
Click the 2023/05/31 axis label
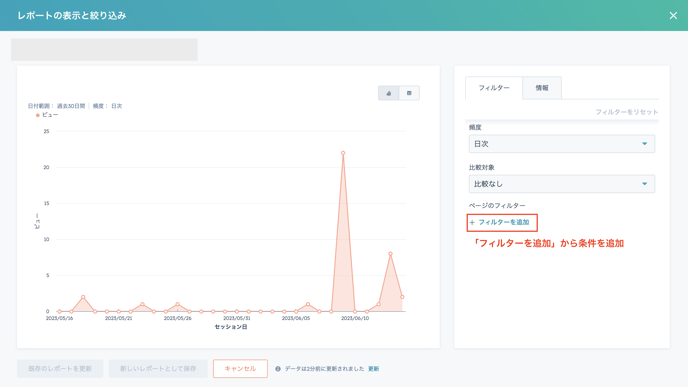coord(236,318)
